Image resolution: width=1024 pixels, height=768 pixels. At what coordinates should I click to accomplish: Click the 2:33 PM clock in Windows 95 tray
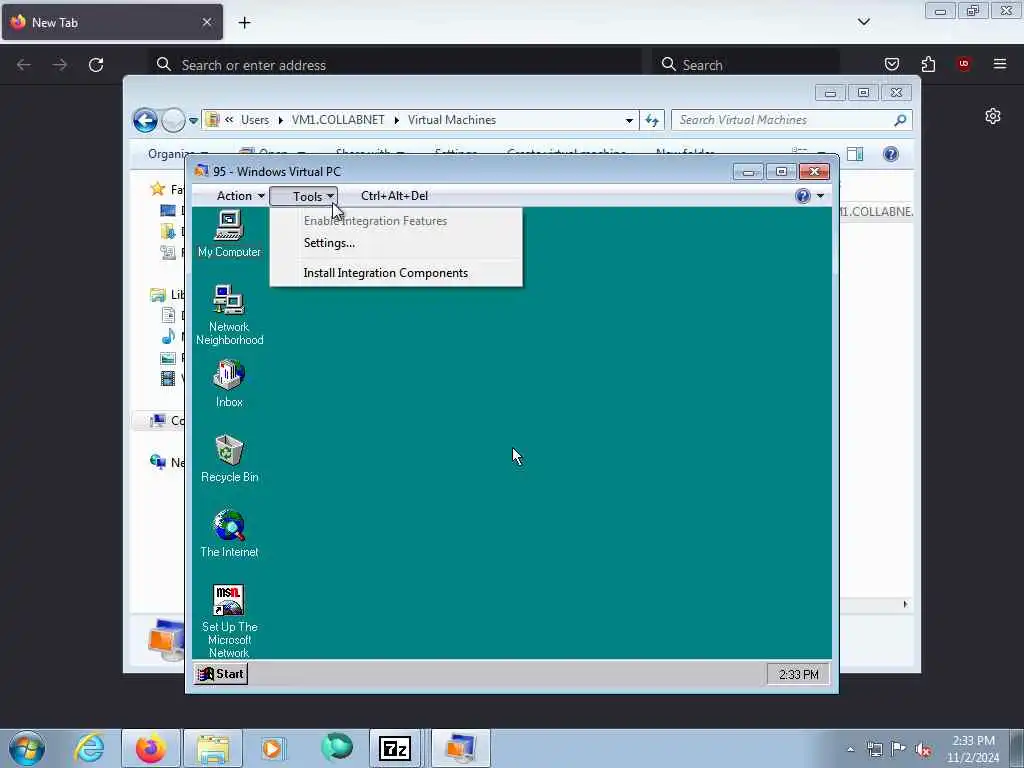798,674
